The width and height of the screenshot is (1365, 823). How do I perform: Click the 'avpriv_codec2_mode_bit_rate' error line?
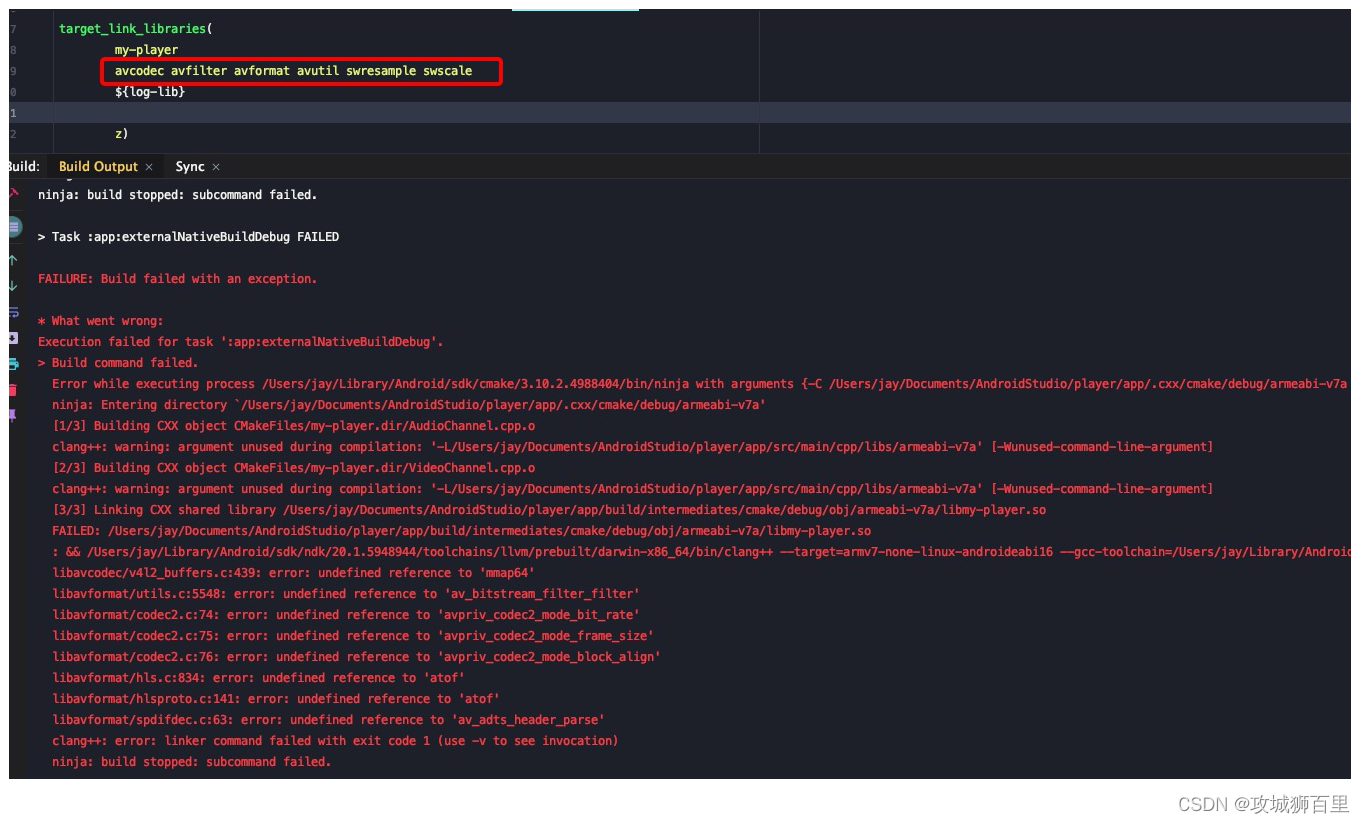346,615
